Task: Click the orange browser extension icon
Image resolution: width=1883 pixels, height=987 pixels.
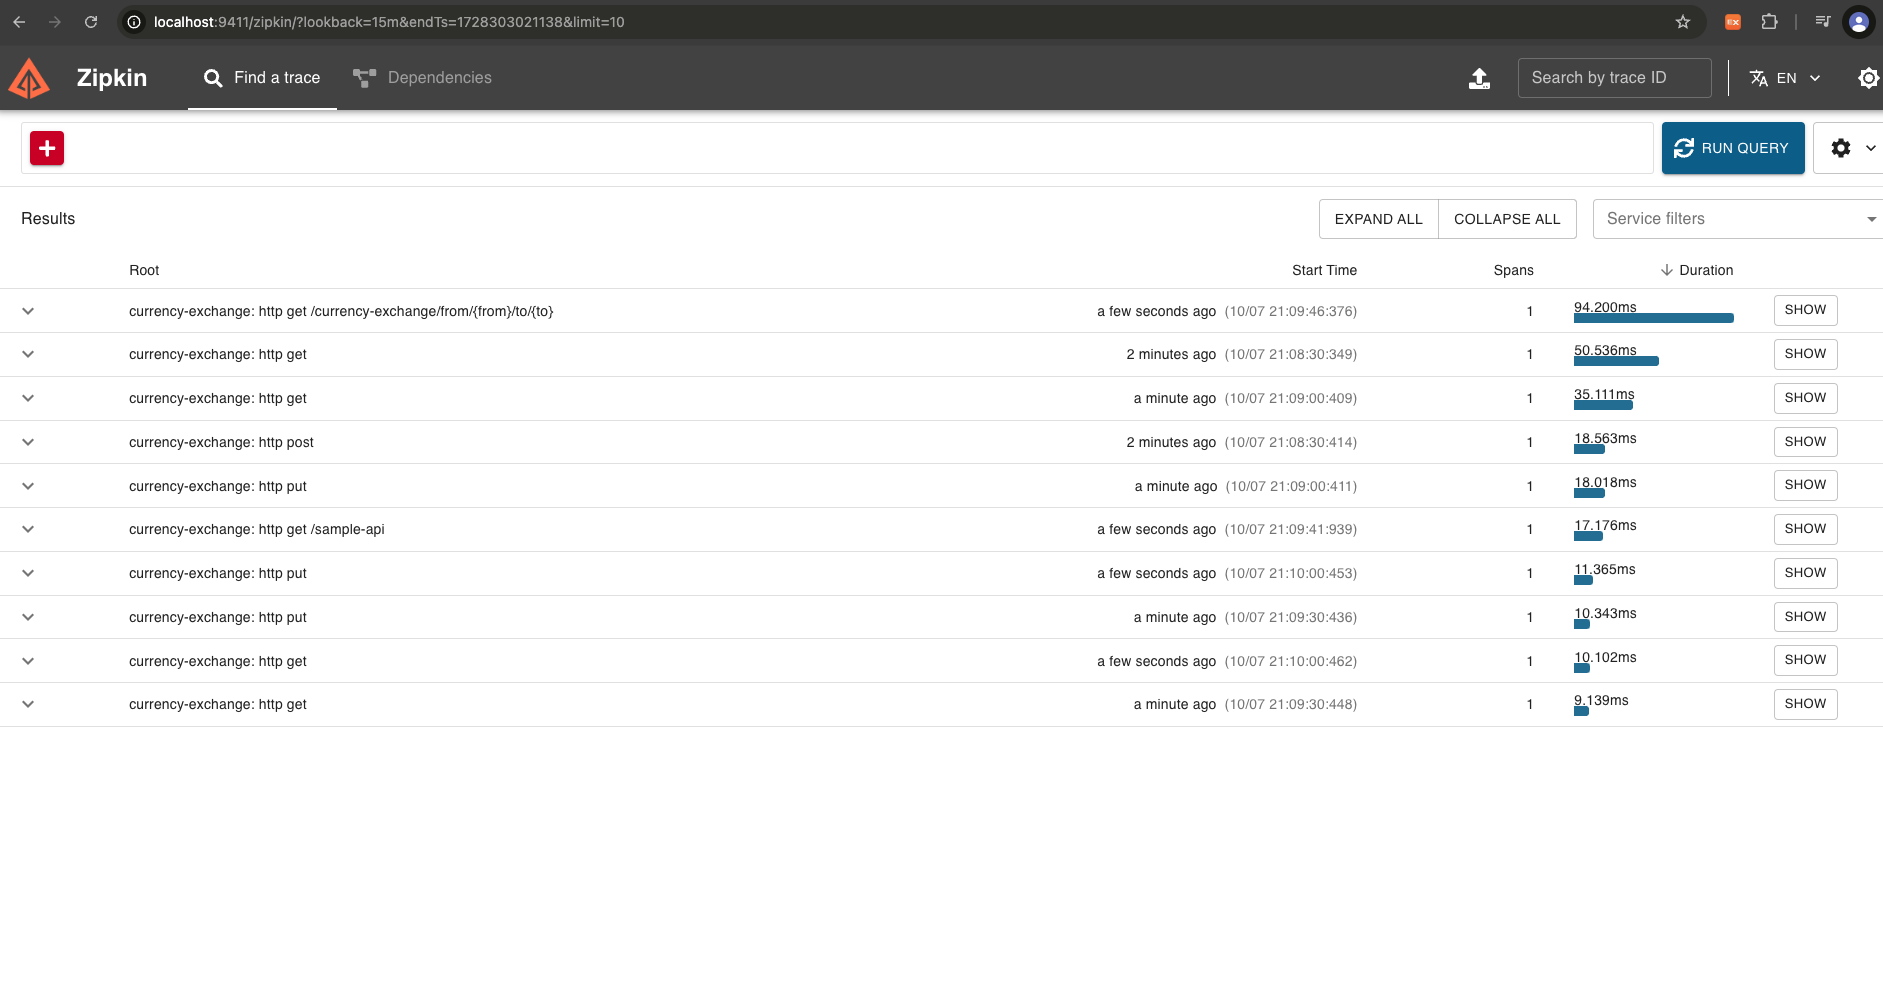Action: tap(1733, 22)
